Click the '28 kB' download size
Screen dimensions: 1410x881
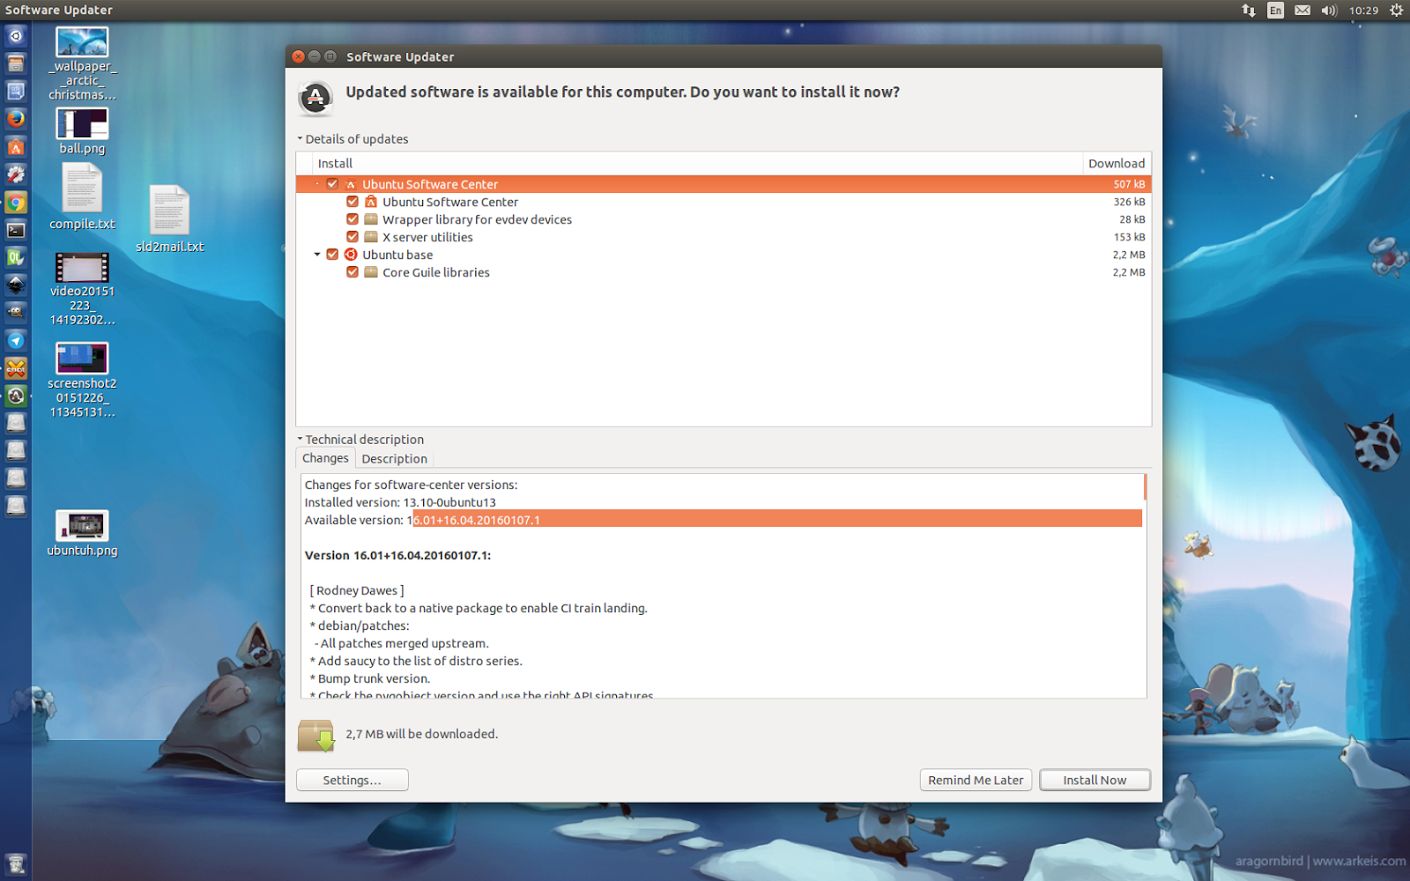tap(1132, 219)
